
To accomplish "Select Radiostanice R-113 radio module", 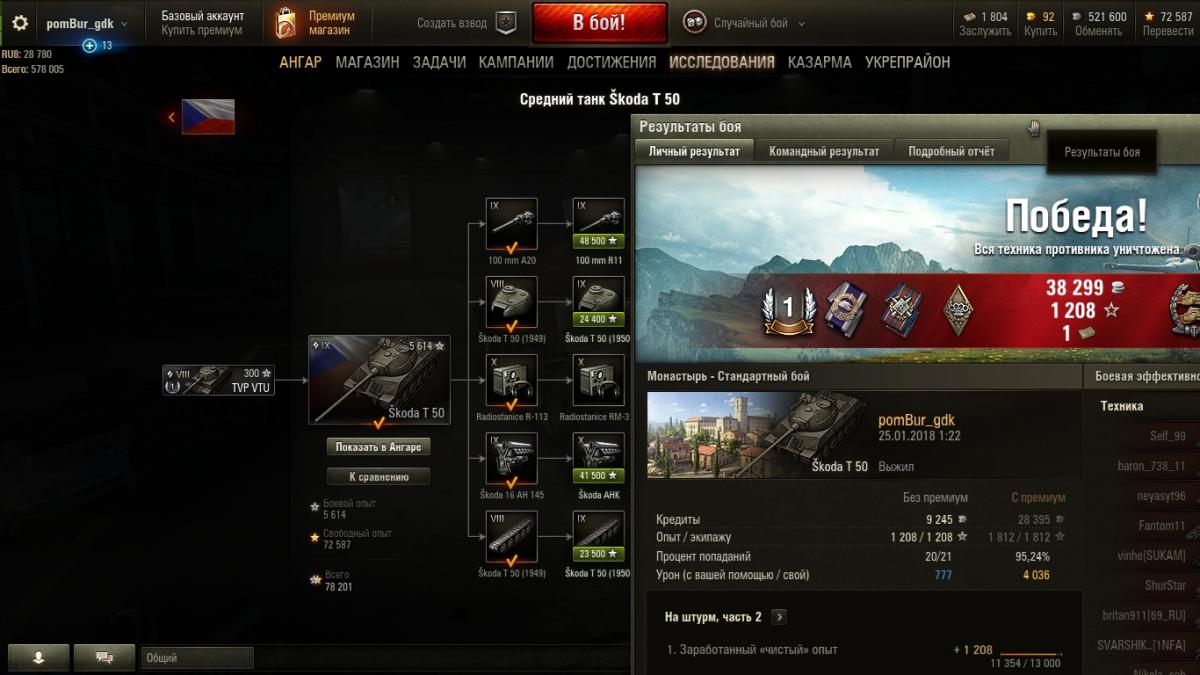I will (x=512, y=381).
